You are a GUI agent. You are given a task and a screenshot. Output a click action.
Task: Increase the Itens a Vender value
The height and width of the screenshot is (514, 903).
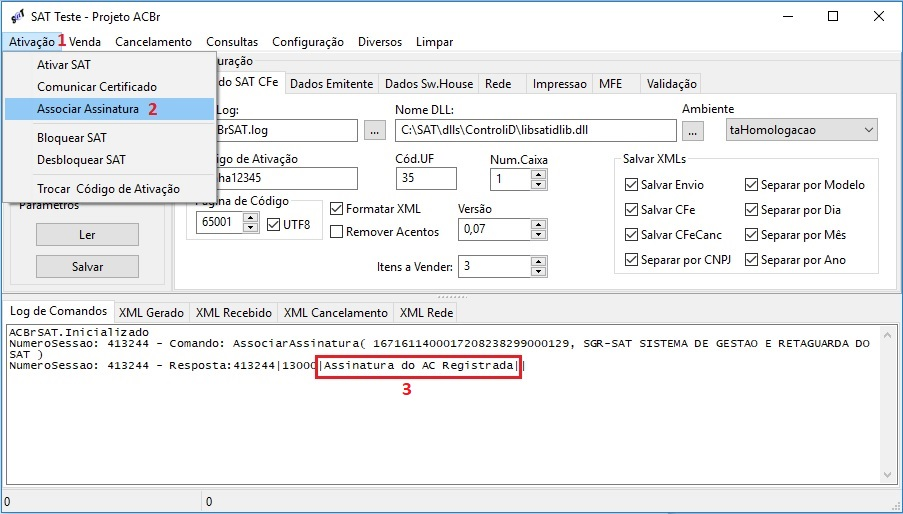click(x=538, y=262)
